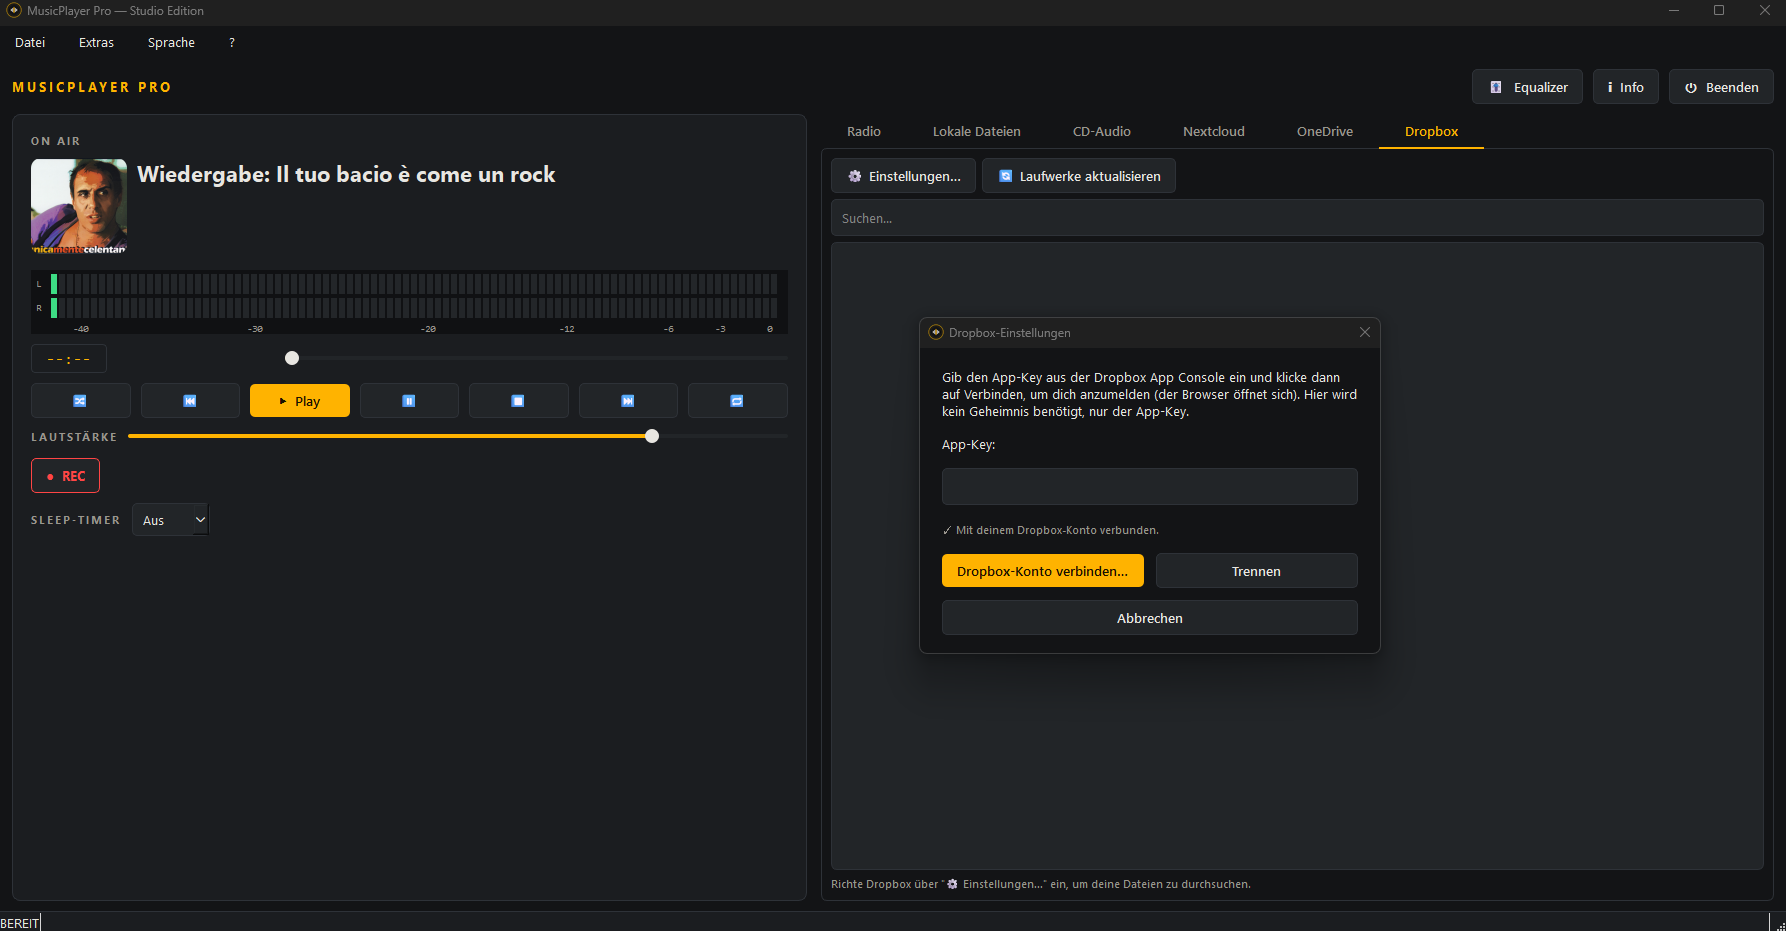This screenshot has height=931, width=1786.
Task: Toggle repeat mode
Action: (737, 401)
